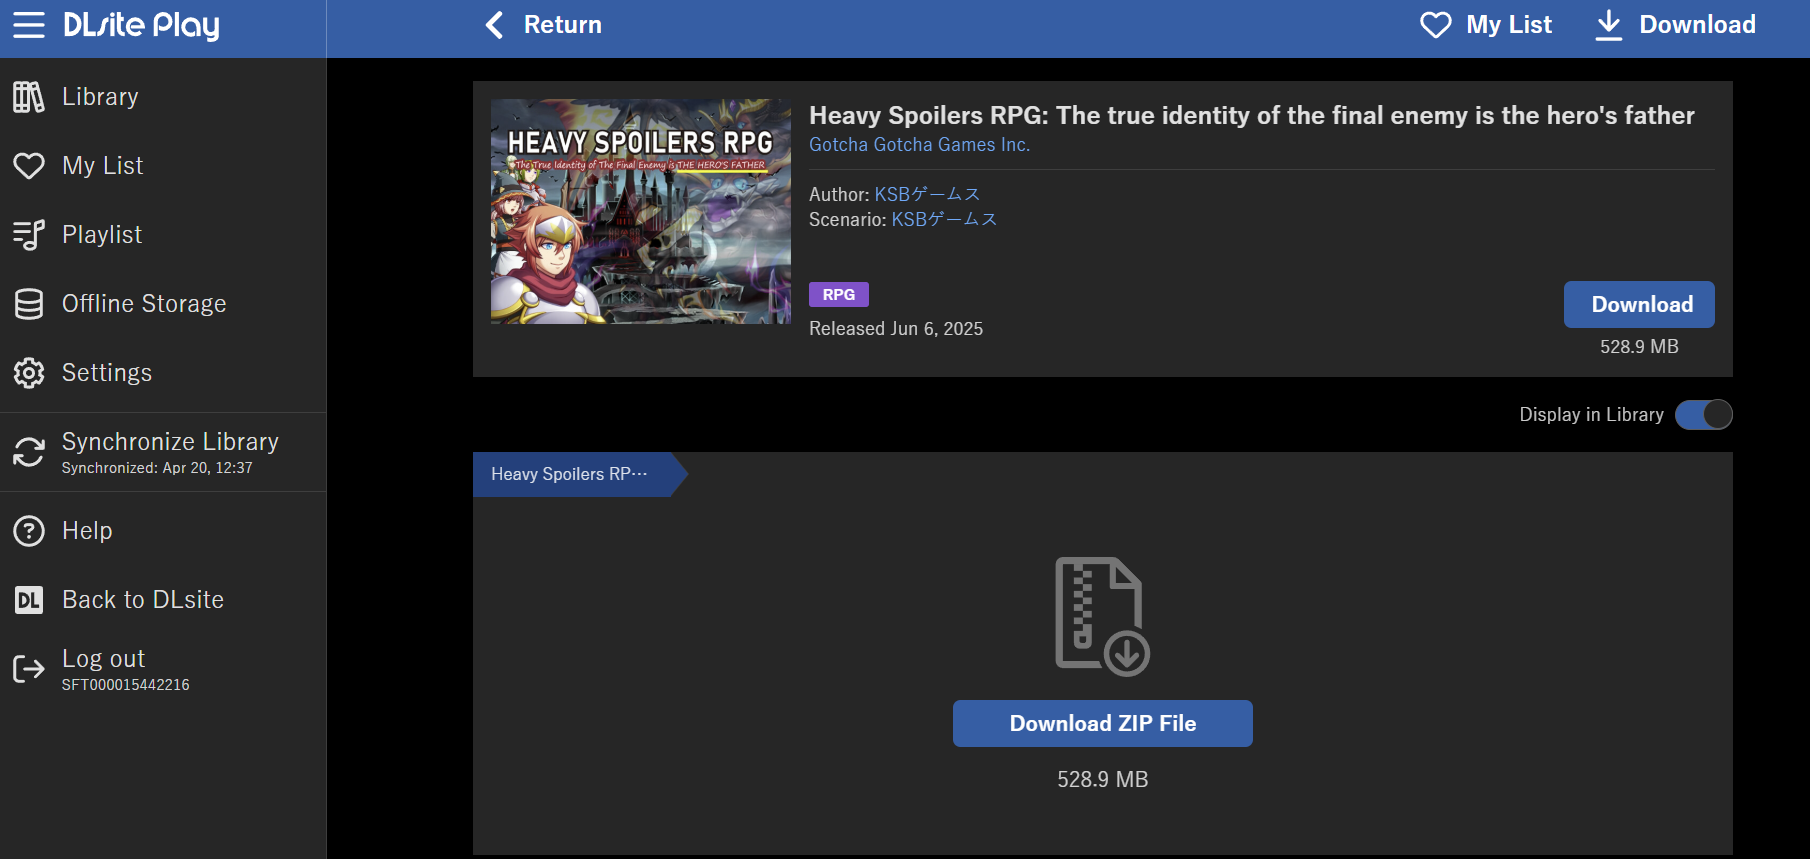Image resolution: width=1810 pixels, height=859 pixels.
Task: Click the Download ZIP File button
Action: pos(1103,723)
